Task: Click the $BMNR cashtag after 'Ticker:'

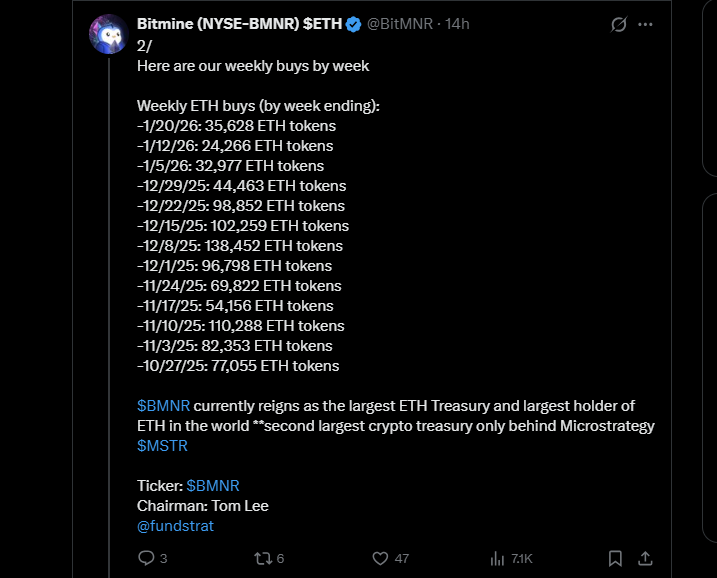Action: pos(213,486)
